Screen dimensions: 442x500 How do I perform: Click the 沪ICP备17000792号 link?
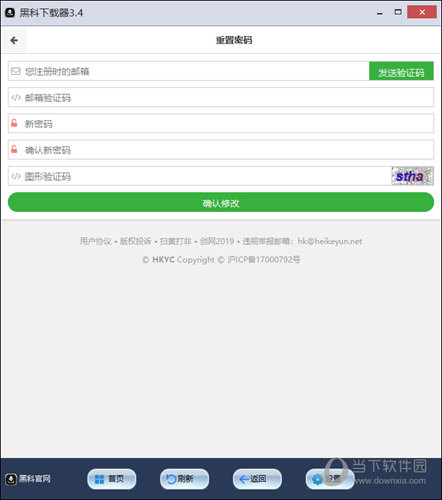click(264, 259)
